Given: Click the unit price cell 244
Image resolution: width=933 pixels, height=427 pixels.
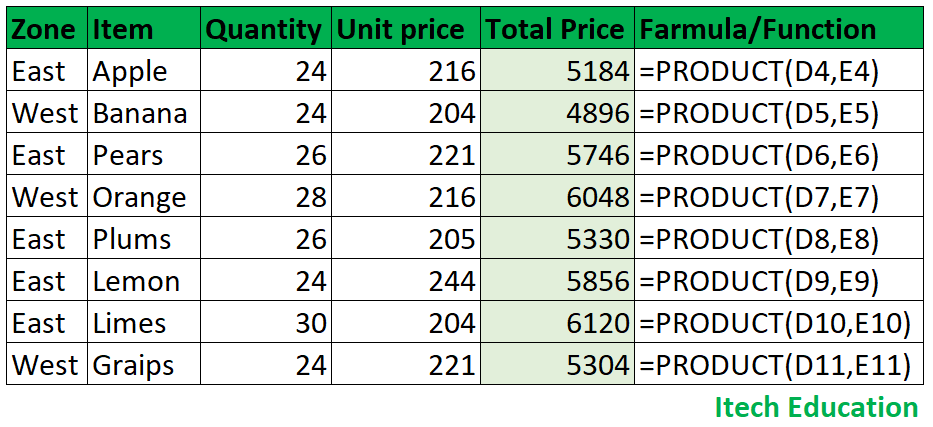Looking at the screenshot, I should 406,280.
